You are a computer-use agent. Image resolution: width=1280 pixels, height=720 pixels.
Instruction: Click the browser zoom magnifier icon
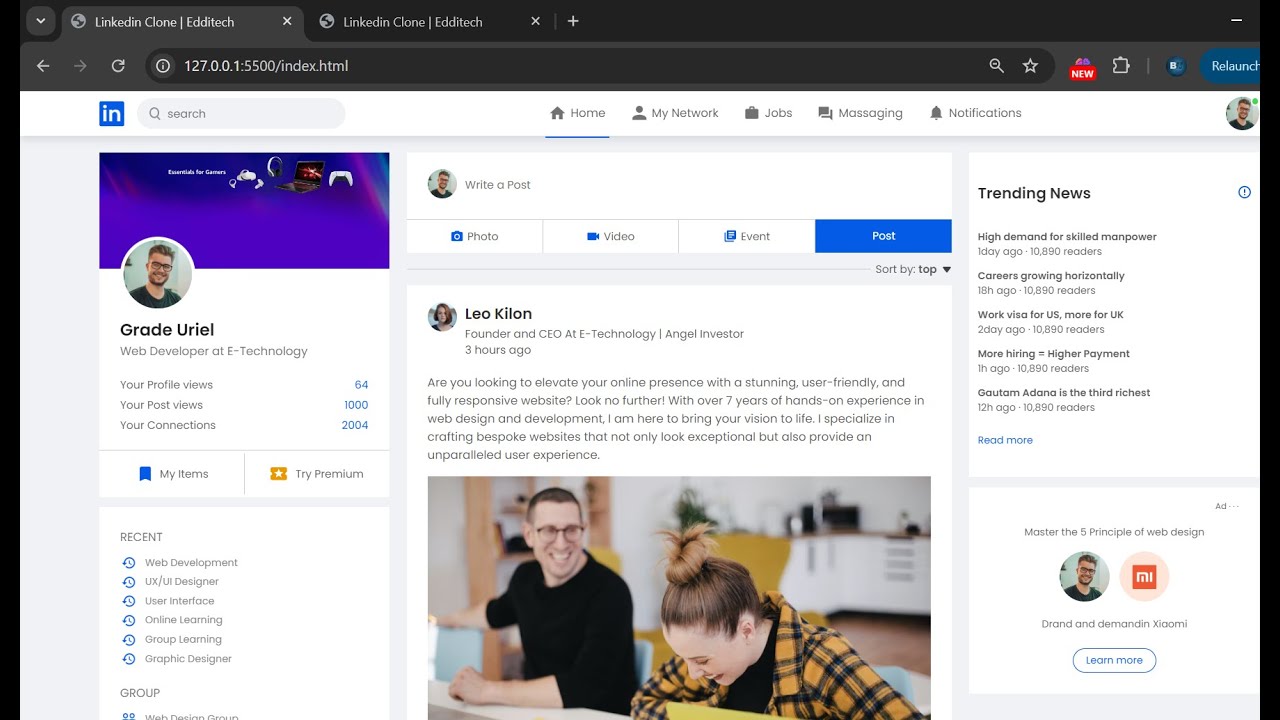[x=996, y=66]
